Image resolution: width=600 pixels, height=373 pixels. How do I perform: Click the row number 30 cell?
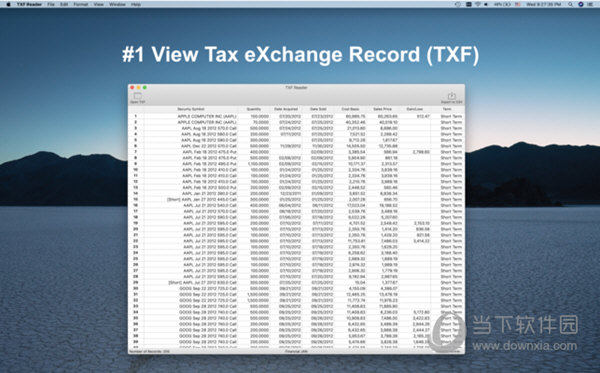(135, 288)
